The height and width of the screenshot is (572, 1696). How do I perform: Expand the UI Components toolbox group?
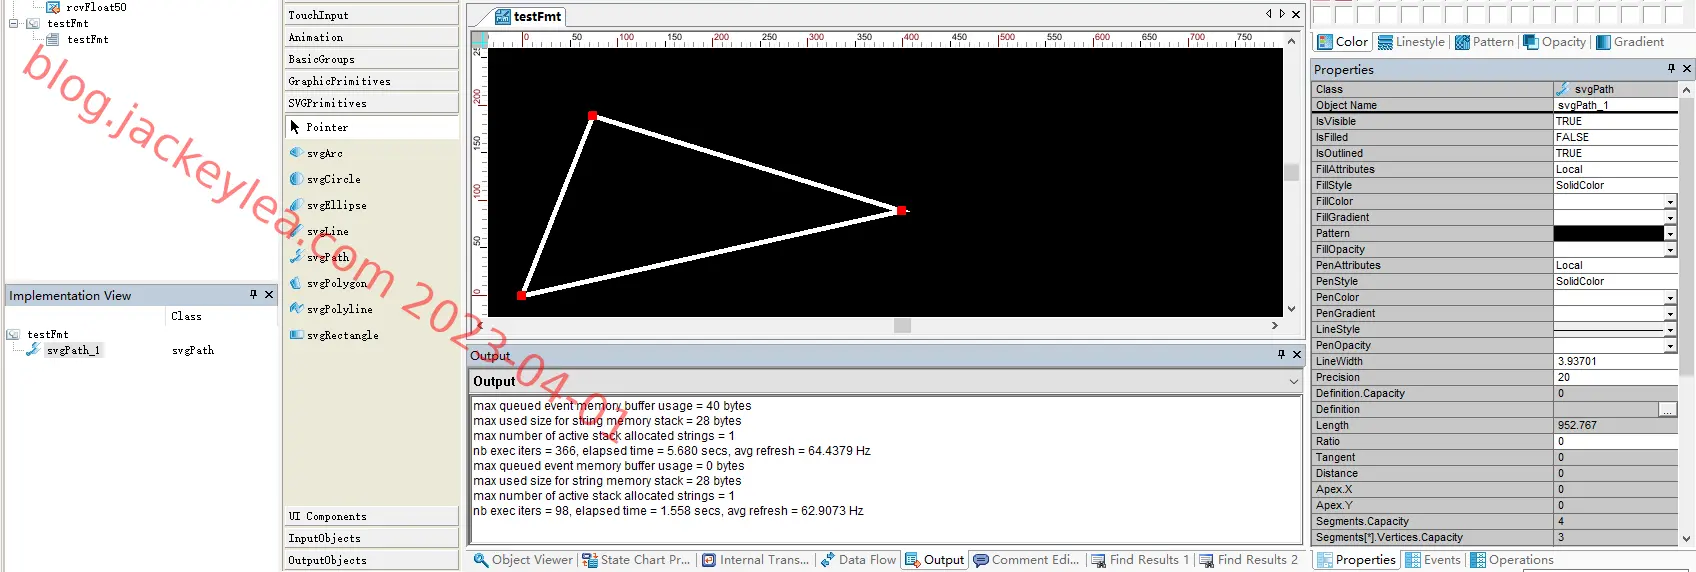click(371, 516)
